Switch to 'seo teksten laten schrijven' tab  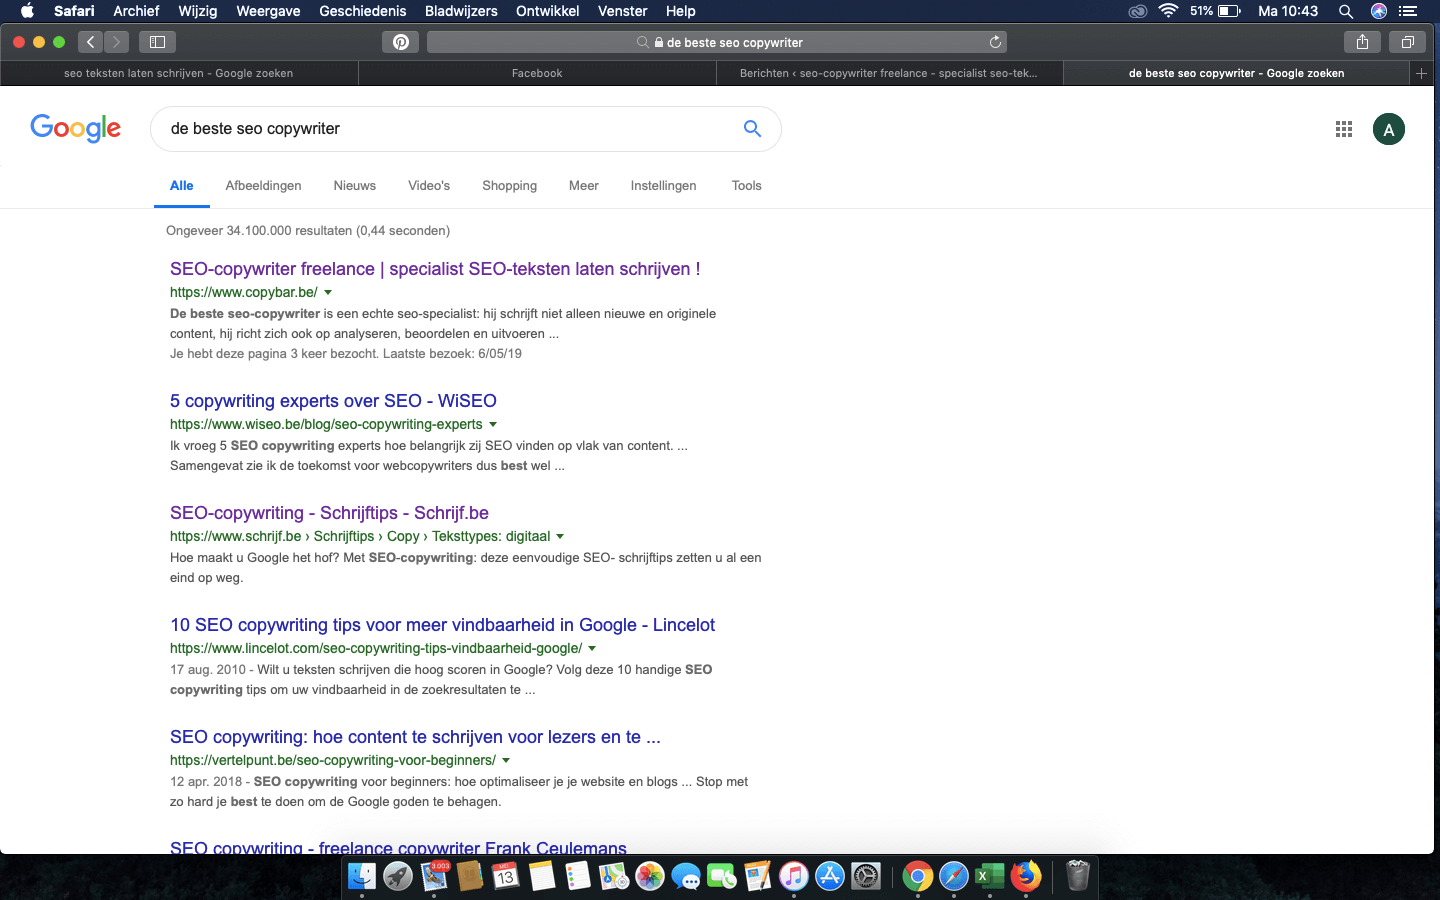point(179,73)
